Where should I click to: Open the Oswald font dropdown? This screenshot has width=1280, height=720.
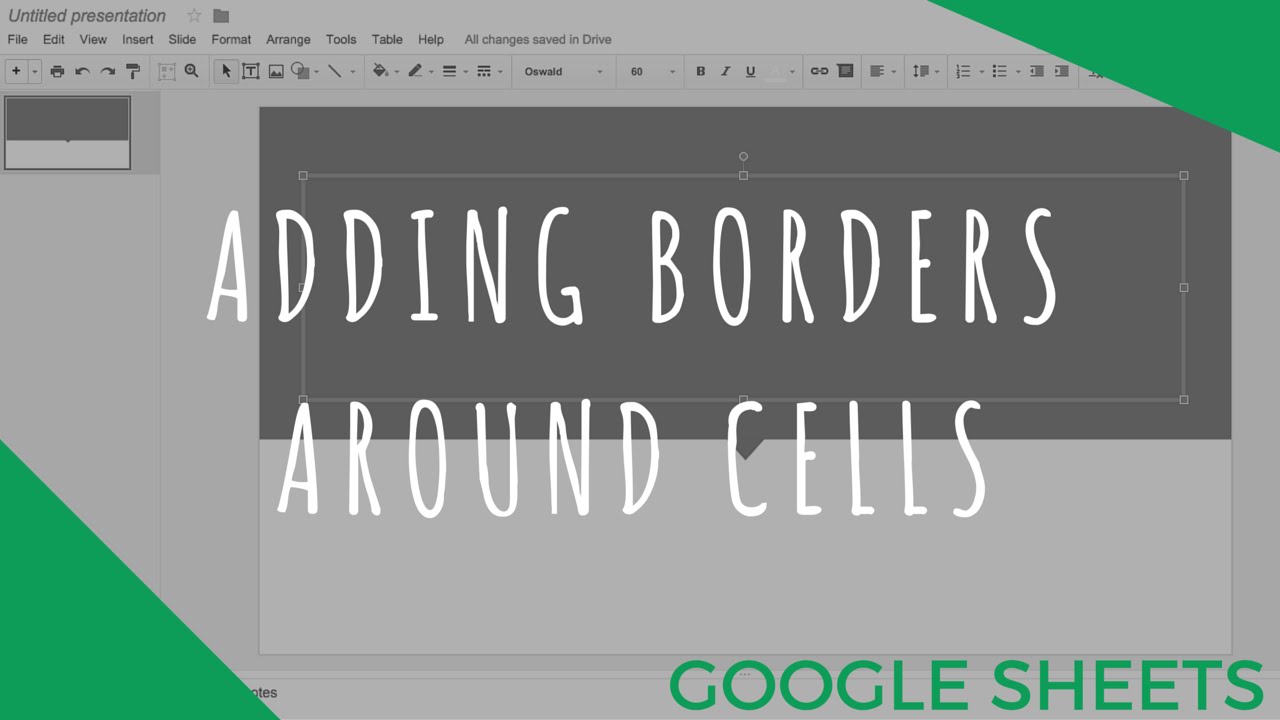coord(563,71)
